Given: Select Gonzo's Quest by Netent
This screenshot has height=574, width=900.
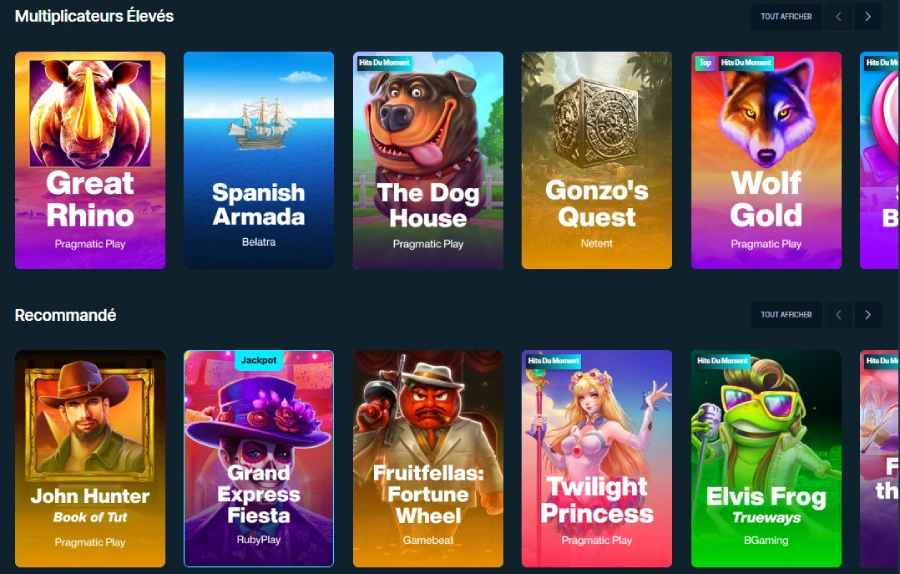Looking at the screenshot, I should click(596, 160).
